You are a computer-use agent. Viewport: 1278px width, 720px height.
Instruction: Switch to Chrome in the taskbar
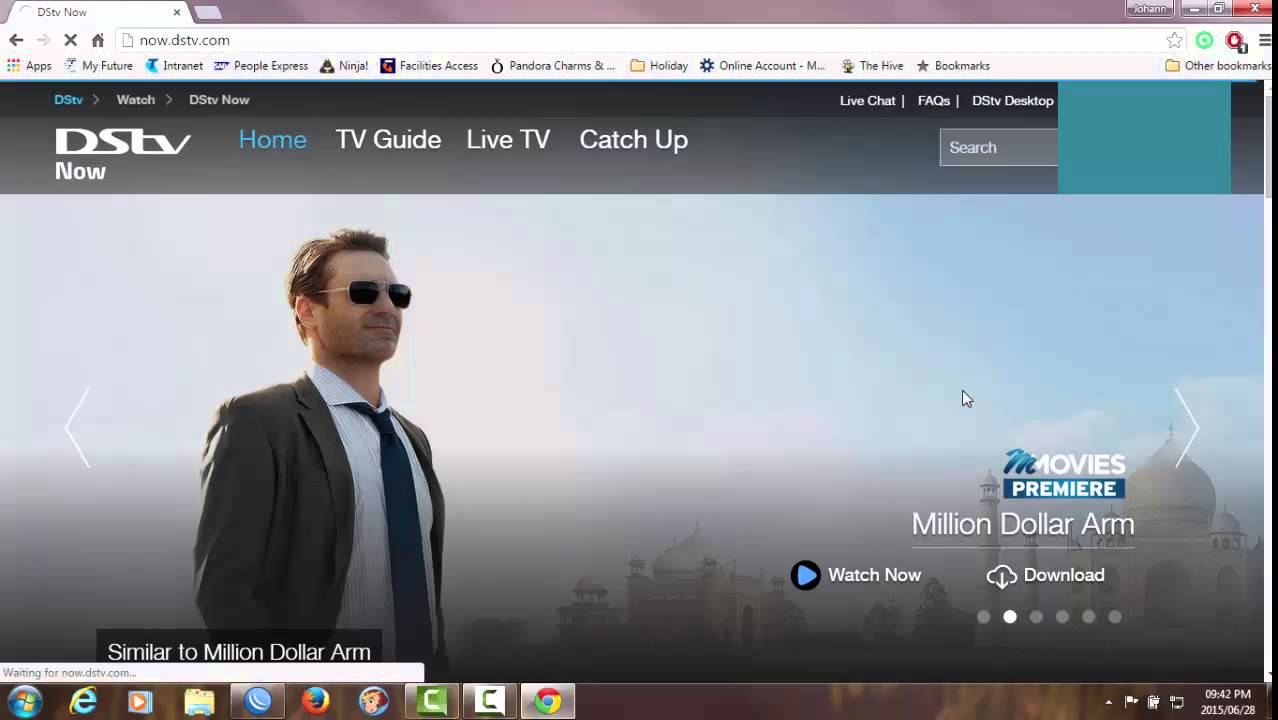tap(547, 701)
